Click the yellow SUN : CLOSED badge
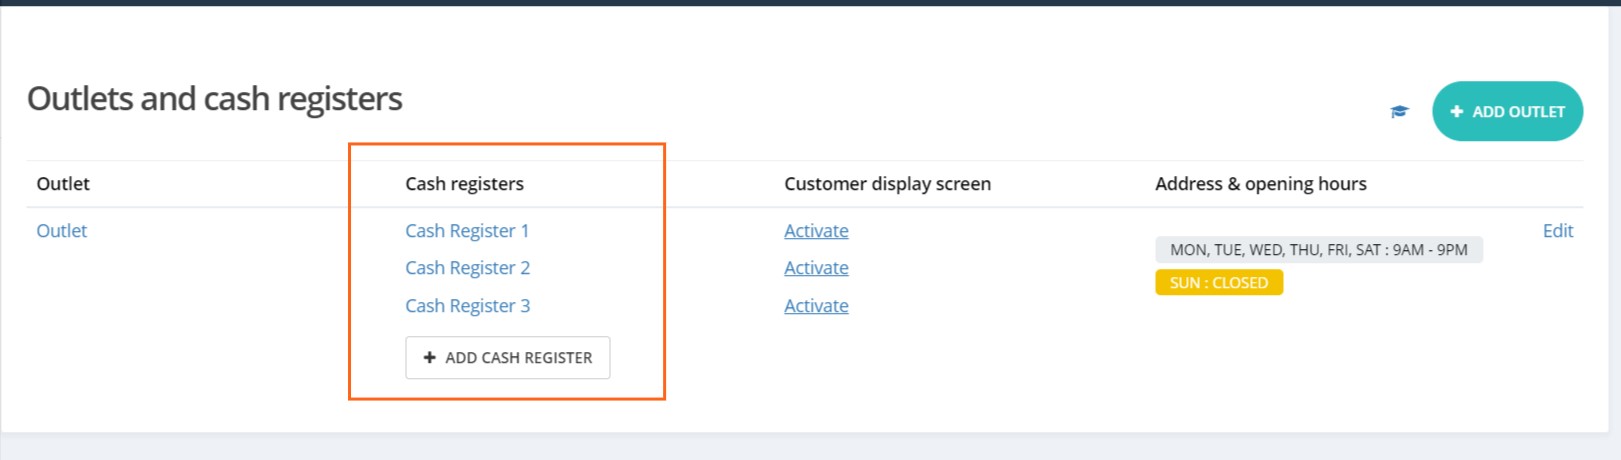Image resolution: width=1621 pixels, height=460 pixels. pos(1218,283)
